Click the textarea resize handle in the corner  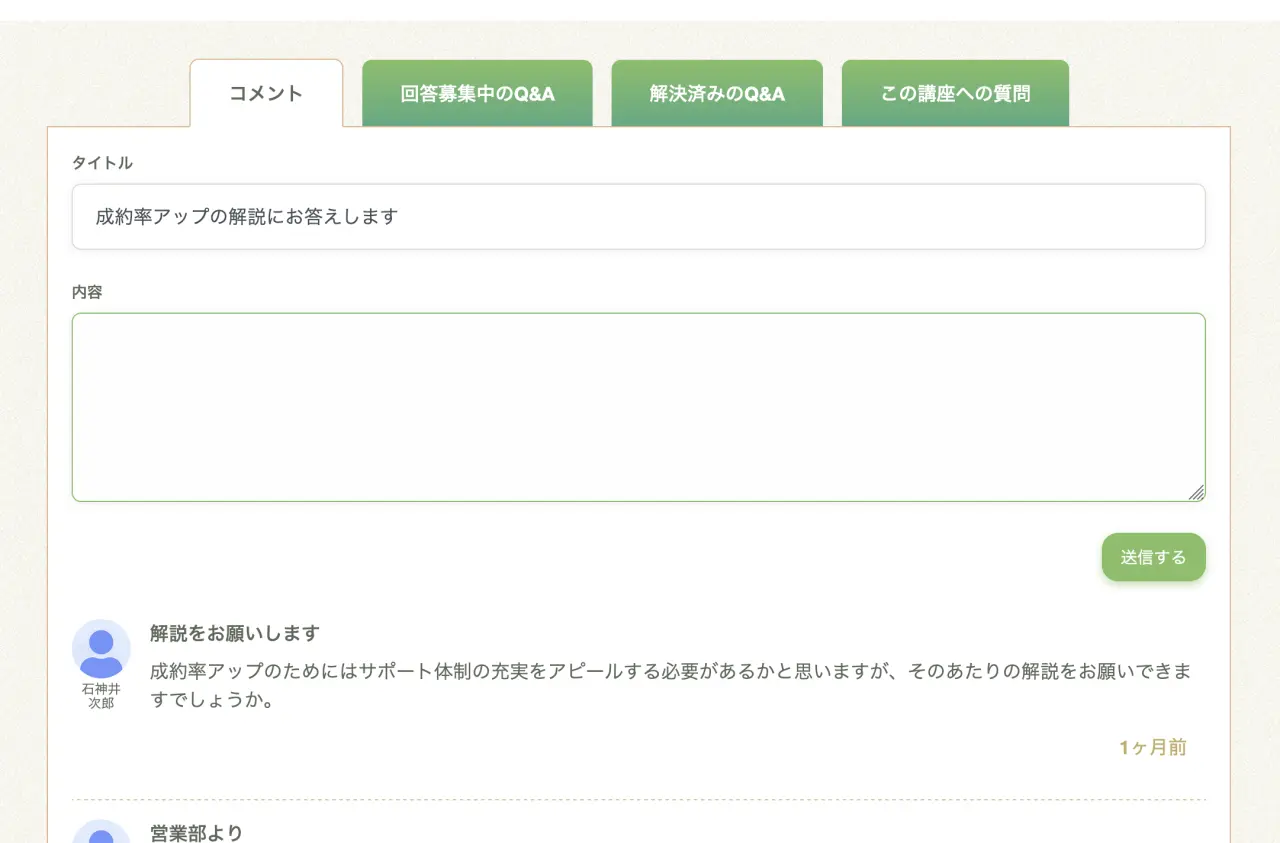[1196, 492]
